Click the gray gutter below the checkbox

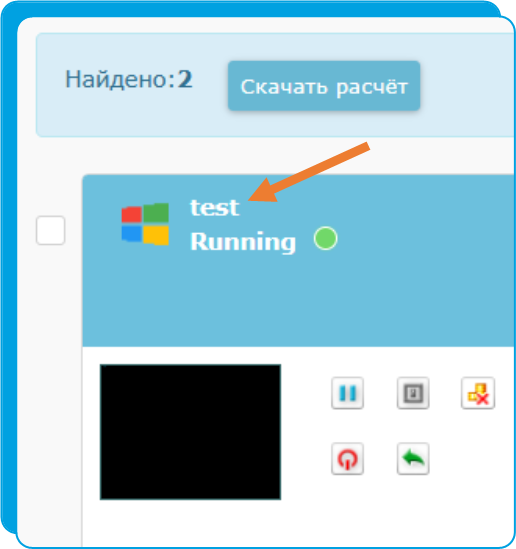tap(50, 385)
